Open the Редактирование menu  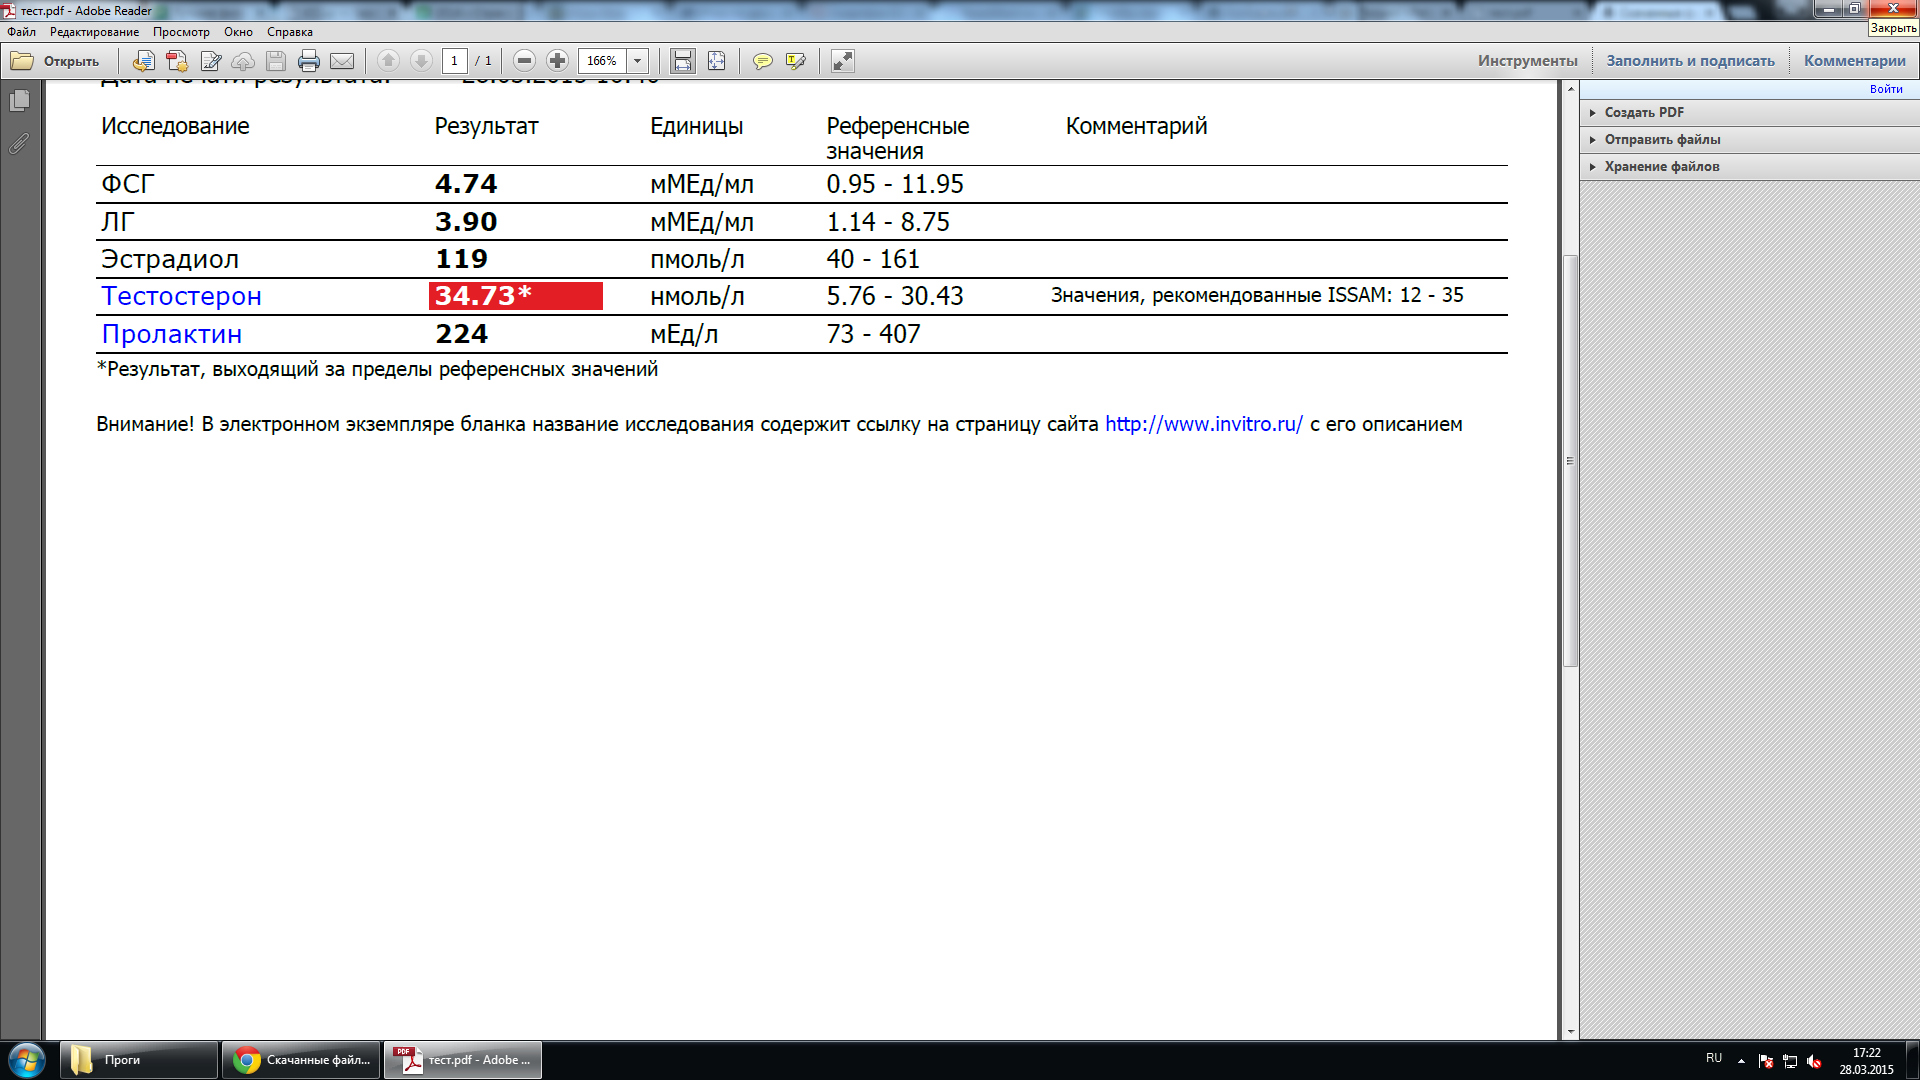pos(94,32)
